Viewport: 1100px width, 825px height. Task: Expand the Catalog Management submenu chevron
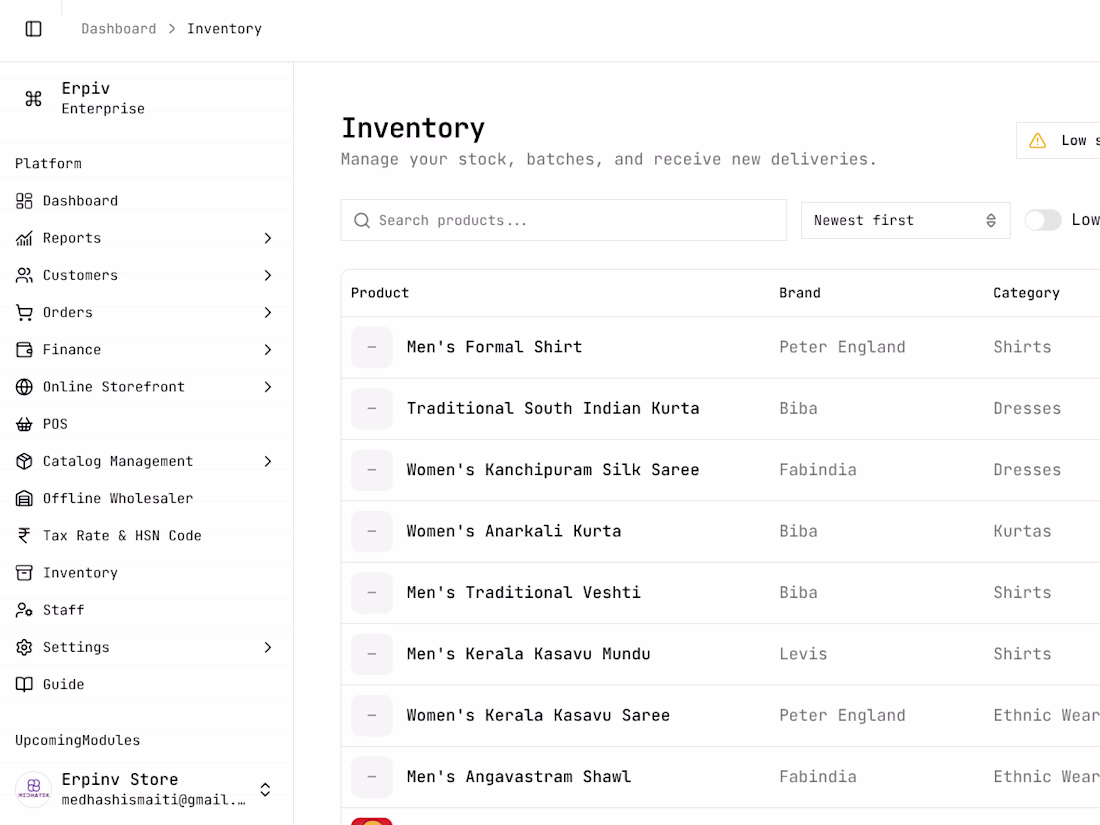(267, 461)
